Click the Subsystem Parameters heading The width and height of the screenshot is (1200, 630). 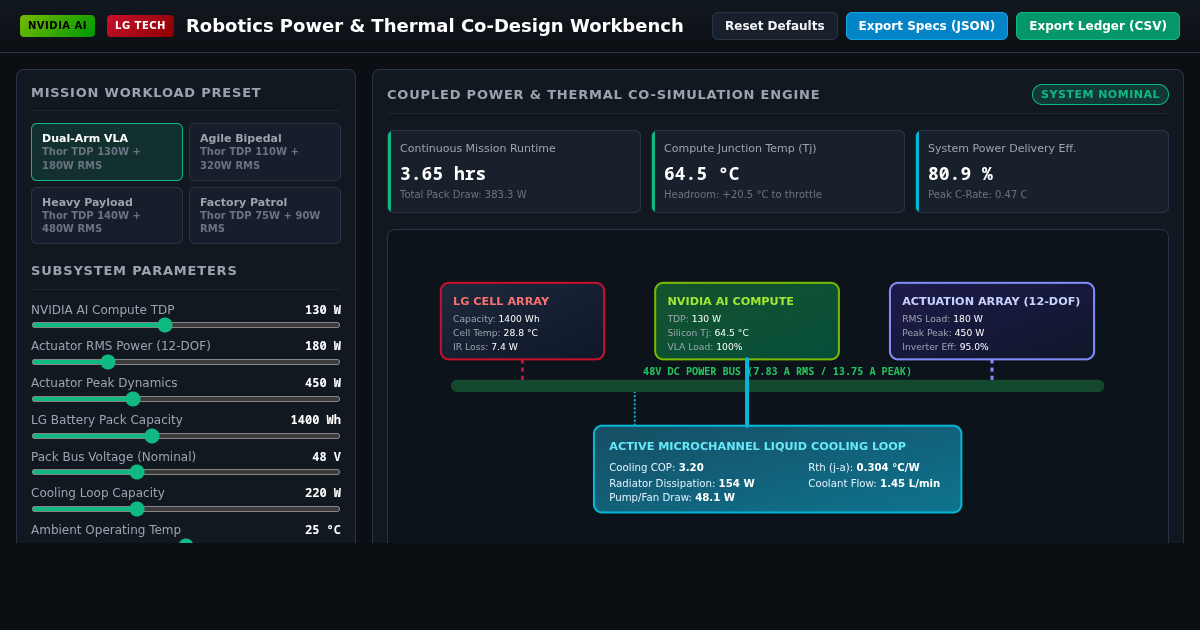click(134, 271)
